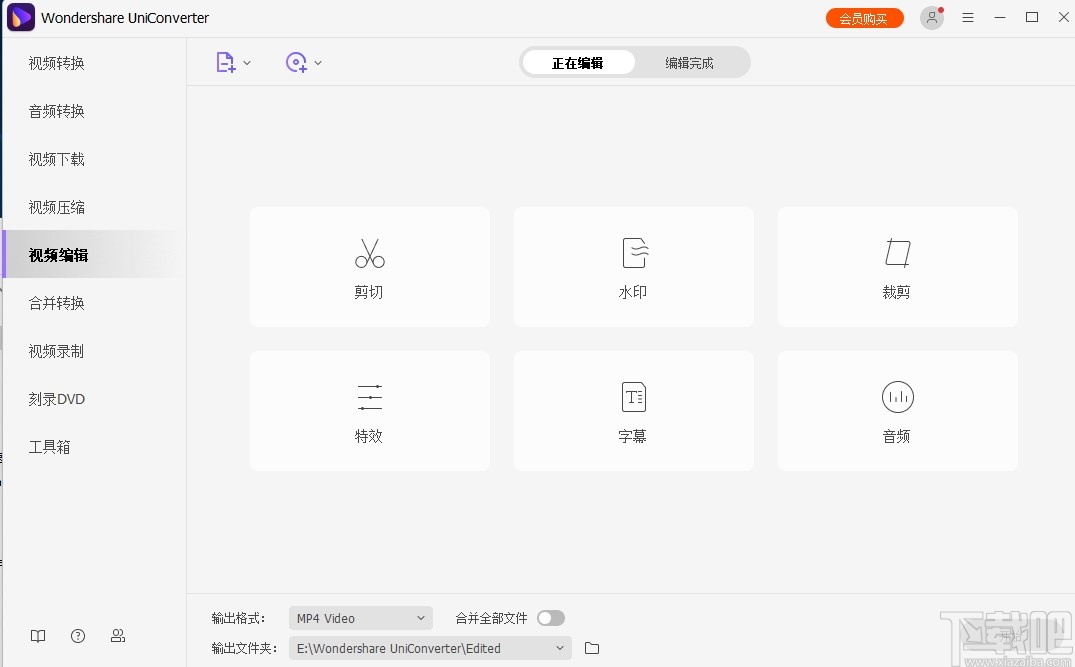Viewport: 1075px width, 667px height.
Task: Open the 字幕 (Subtitle) tool
Action: click(633, 411)
